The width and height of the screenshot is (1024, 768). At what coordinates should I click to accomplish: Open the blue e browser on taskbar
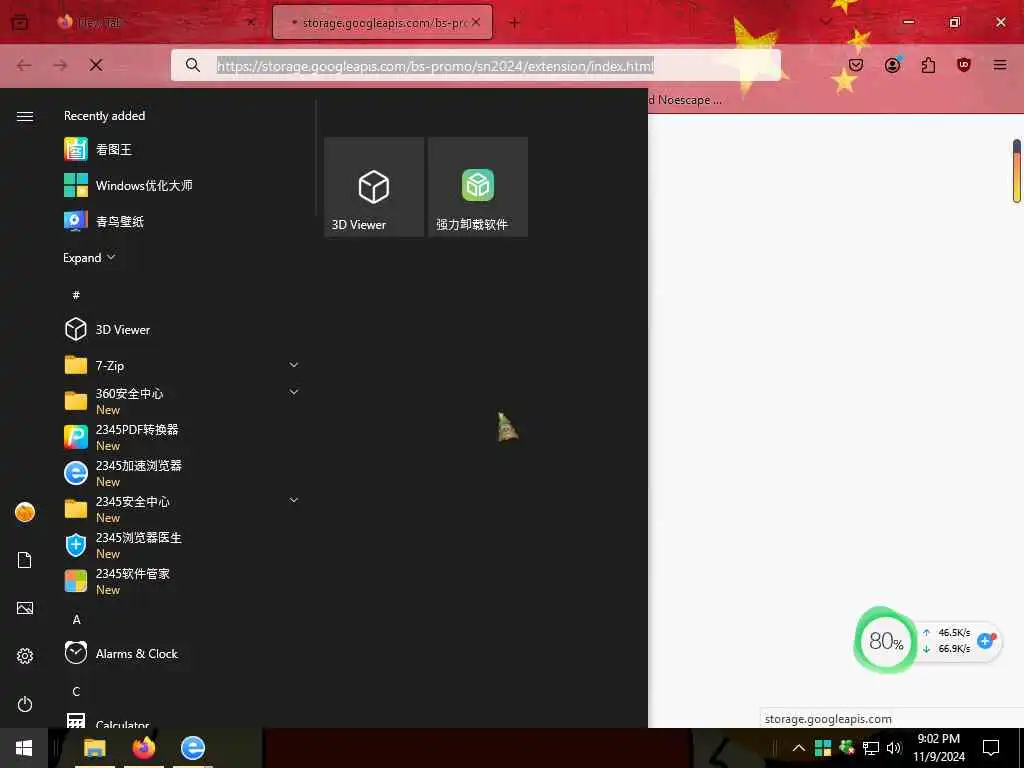tap(193, 748)
